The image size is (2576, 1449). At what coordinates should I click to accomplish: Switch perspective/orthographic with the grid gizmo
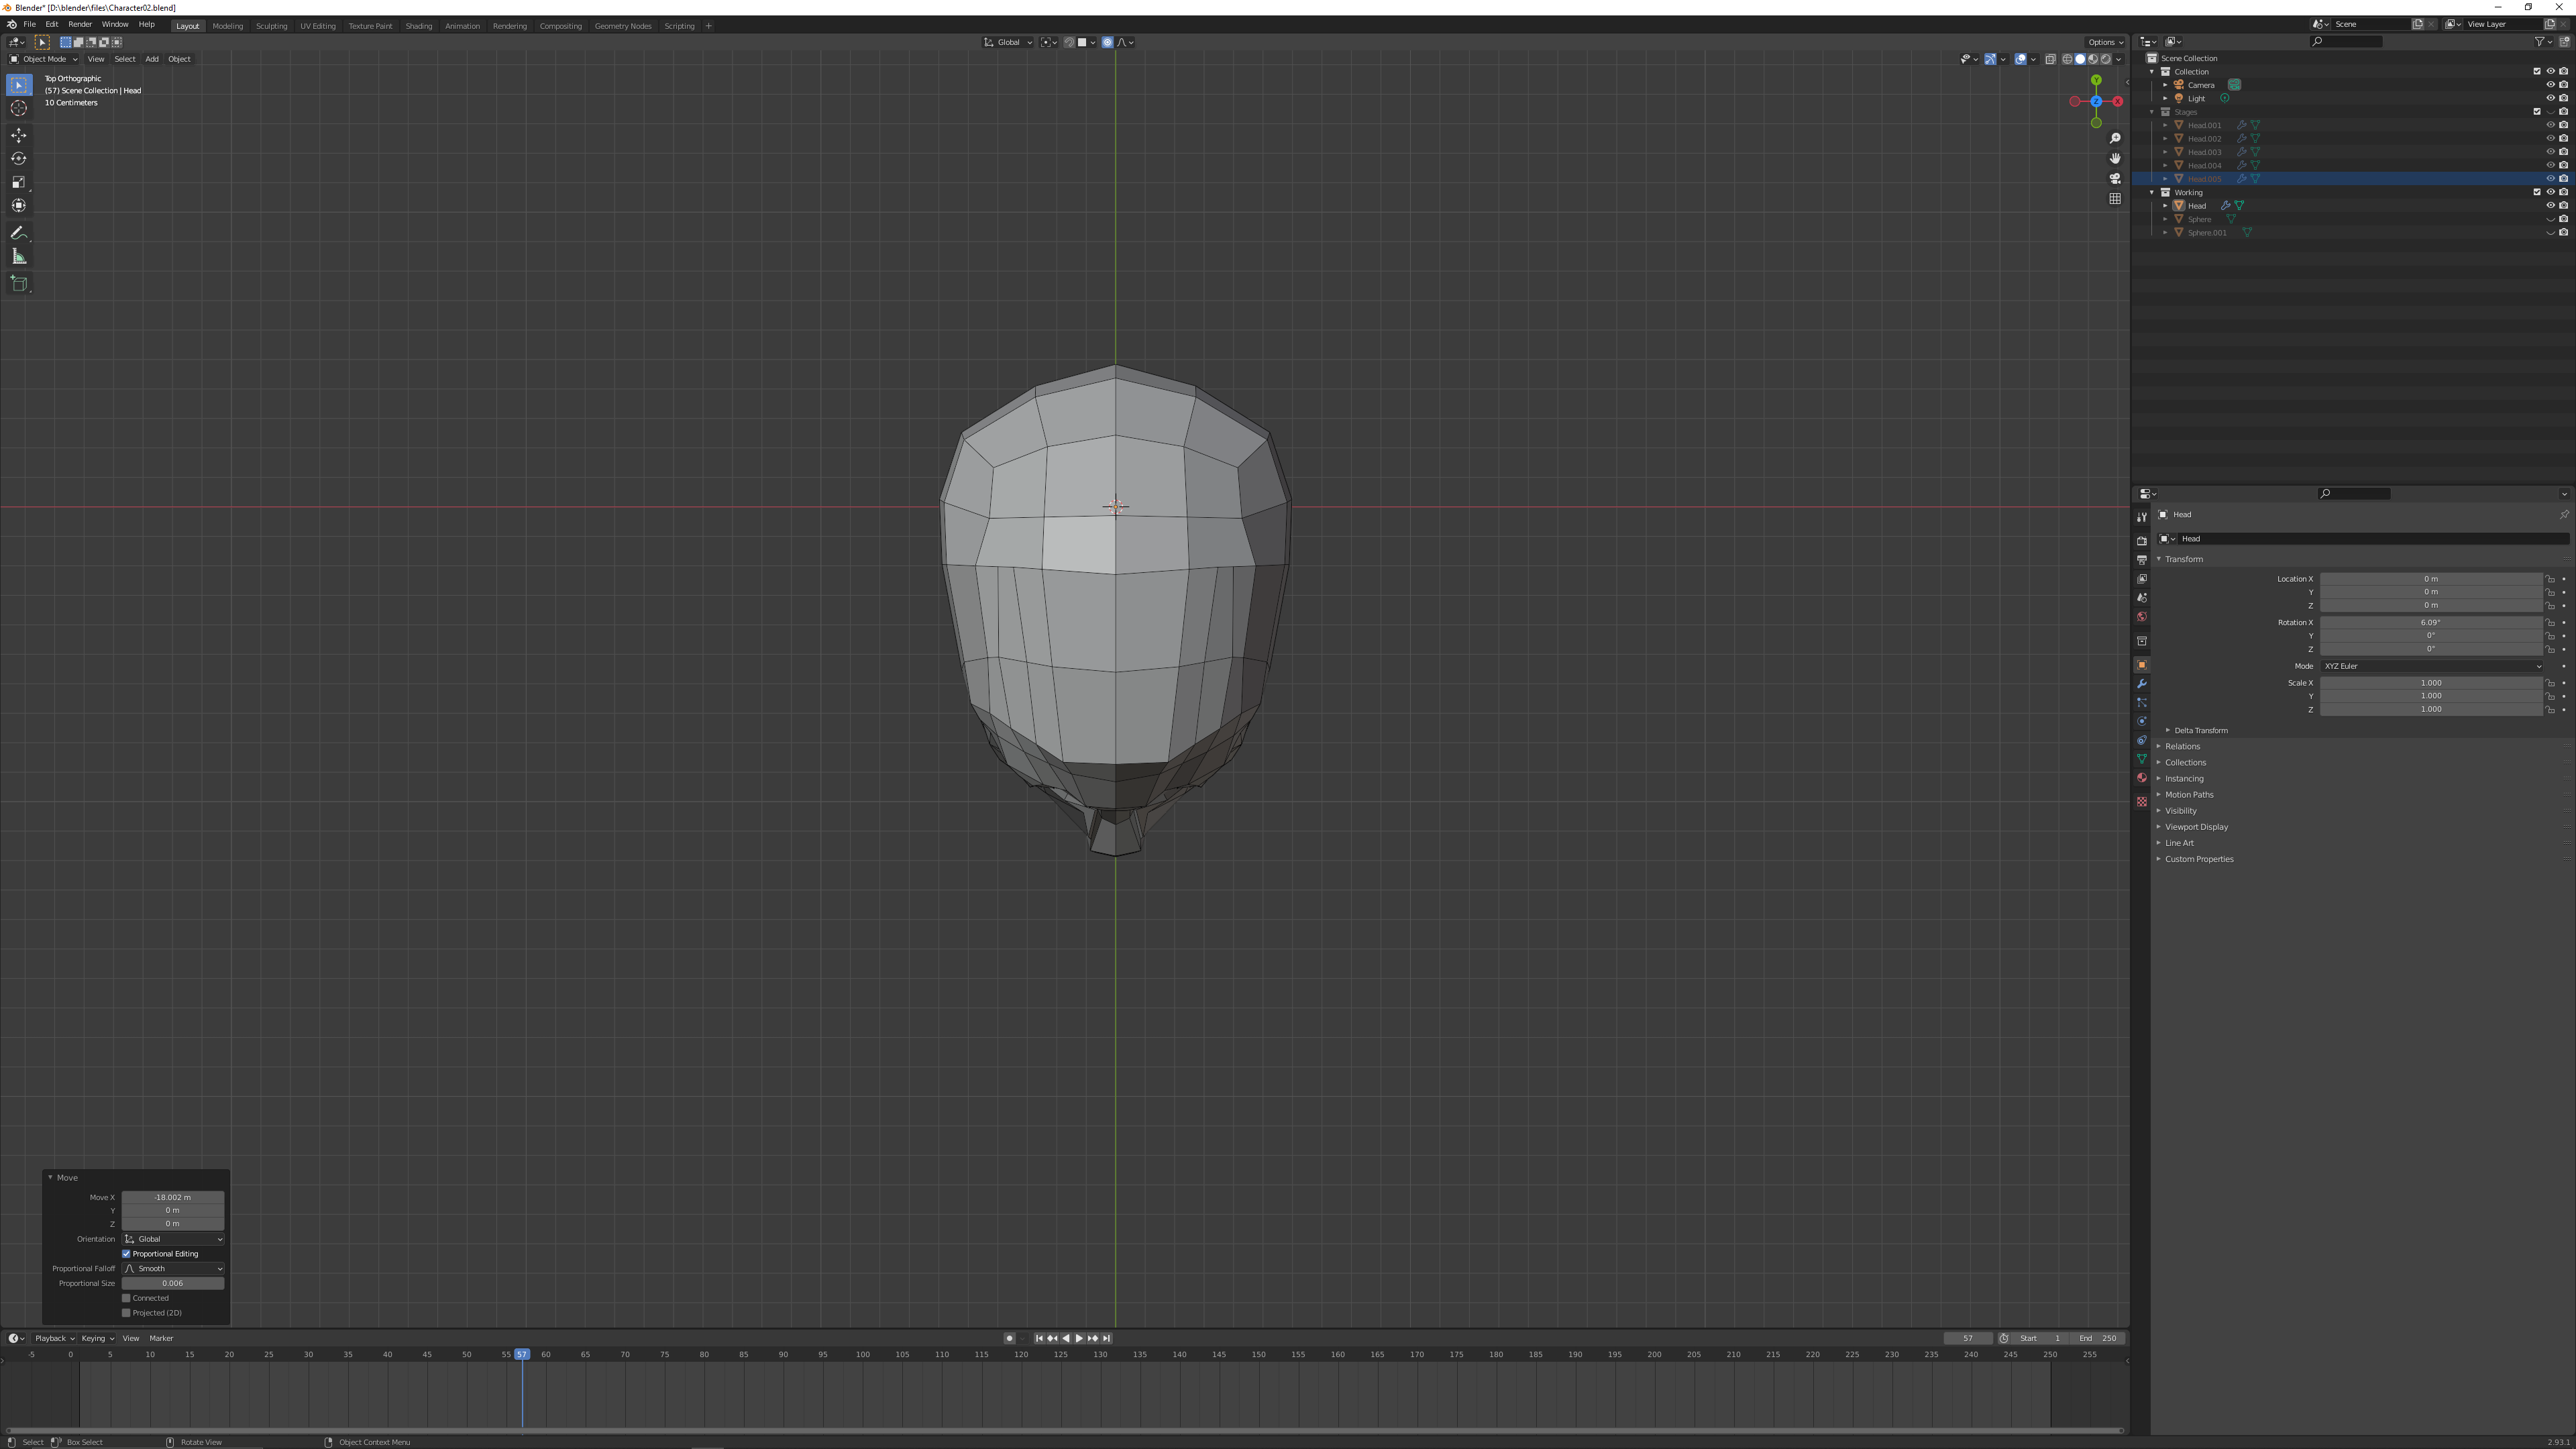pyautogui.click(x=2115, y=198)
